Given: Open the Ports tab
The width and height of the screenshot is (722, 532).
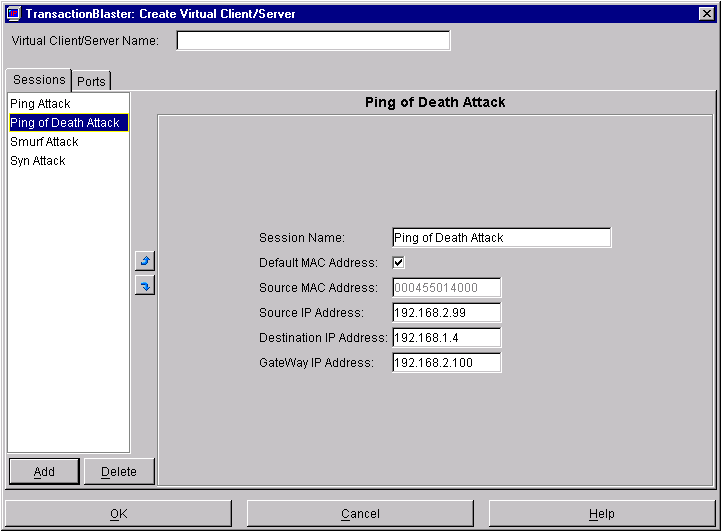Looking at the screenshot, I should pyautogui.click(x=91, y=82).
